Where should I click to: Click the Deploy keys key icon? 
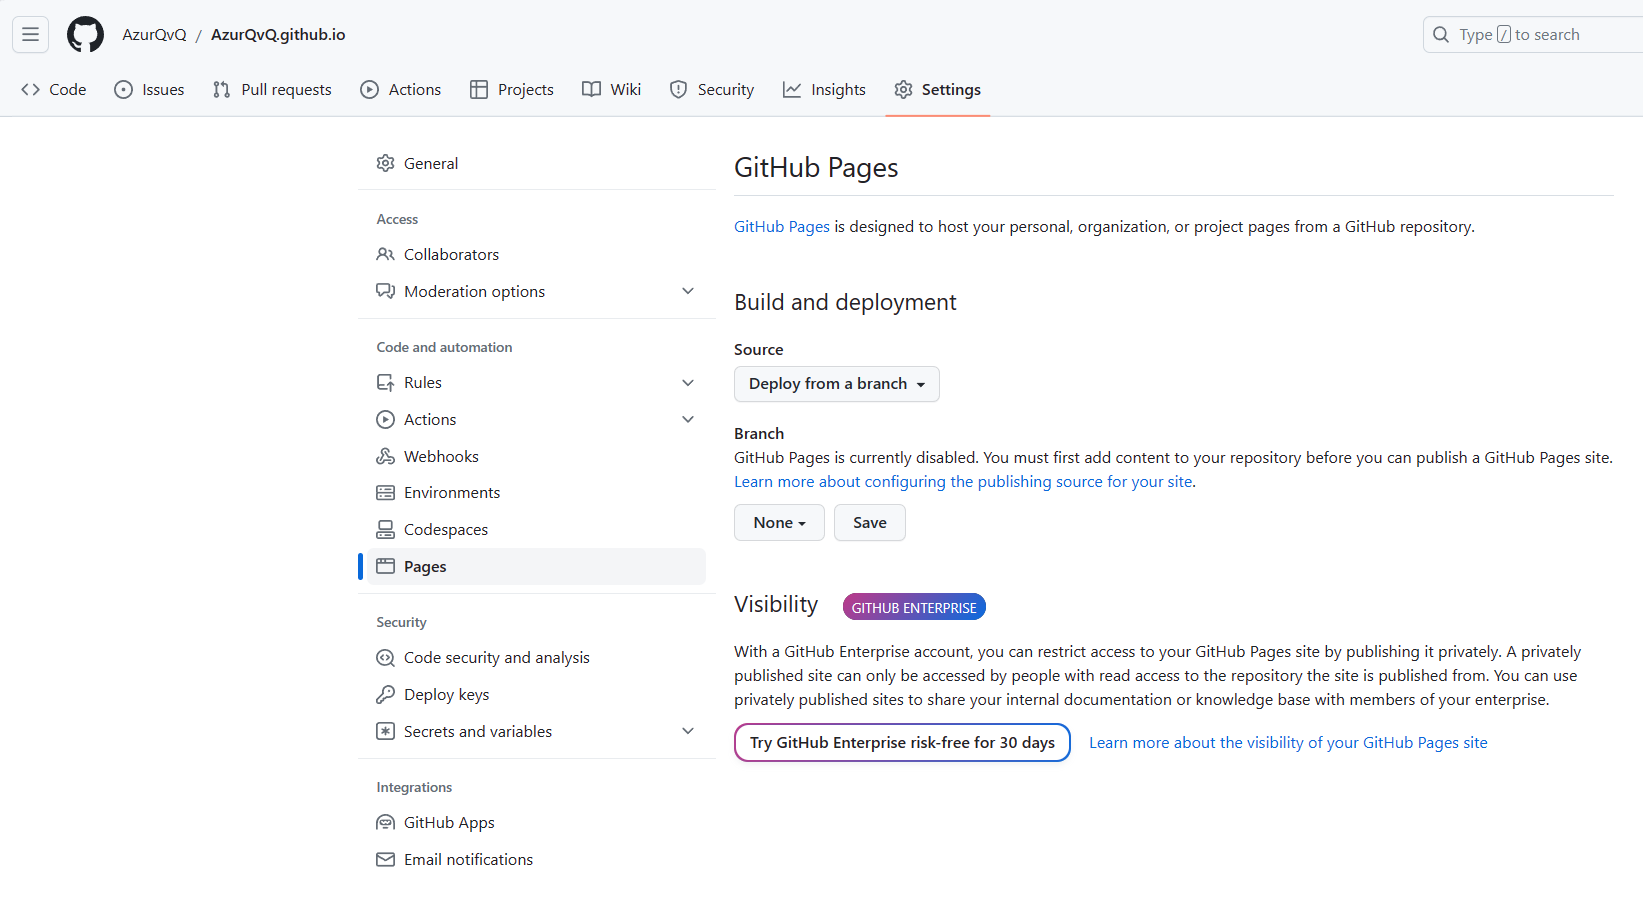click(385, 694)
